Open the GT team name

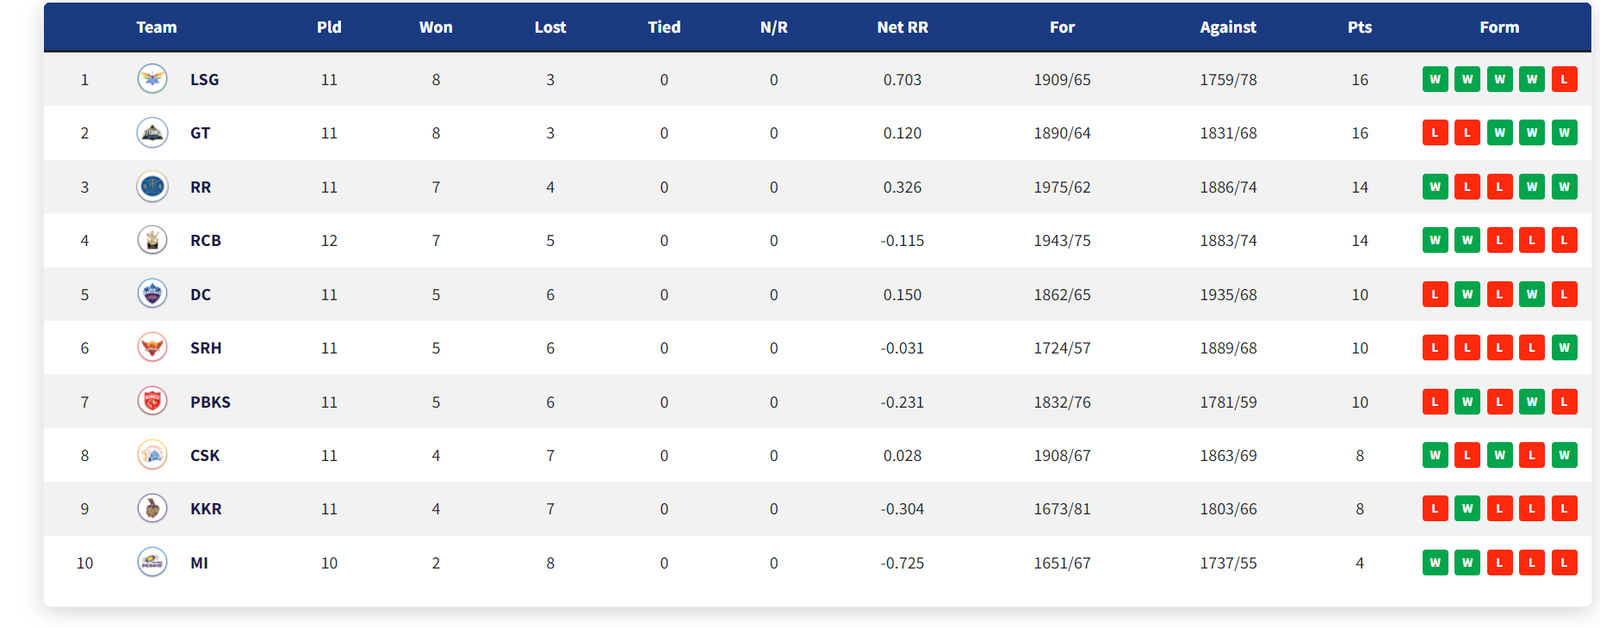pyautogui.click(x=200, y=133)
